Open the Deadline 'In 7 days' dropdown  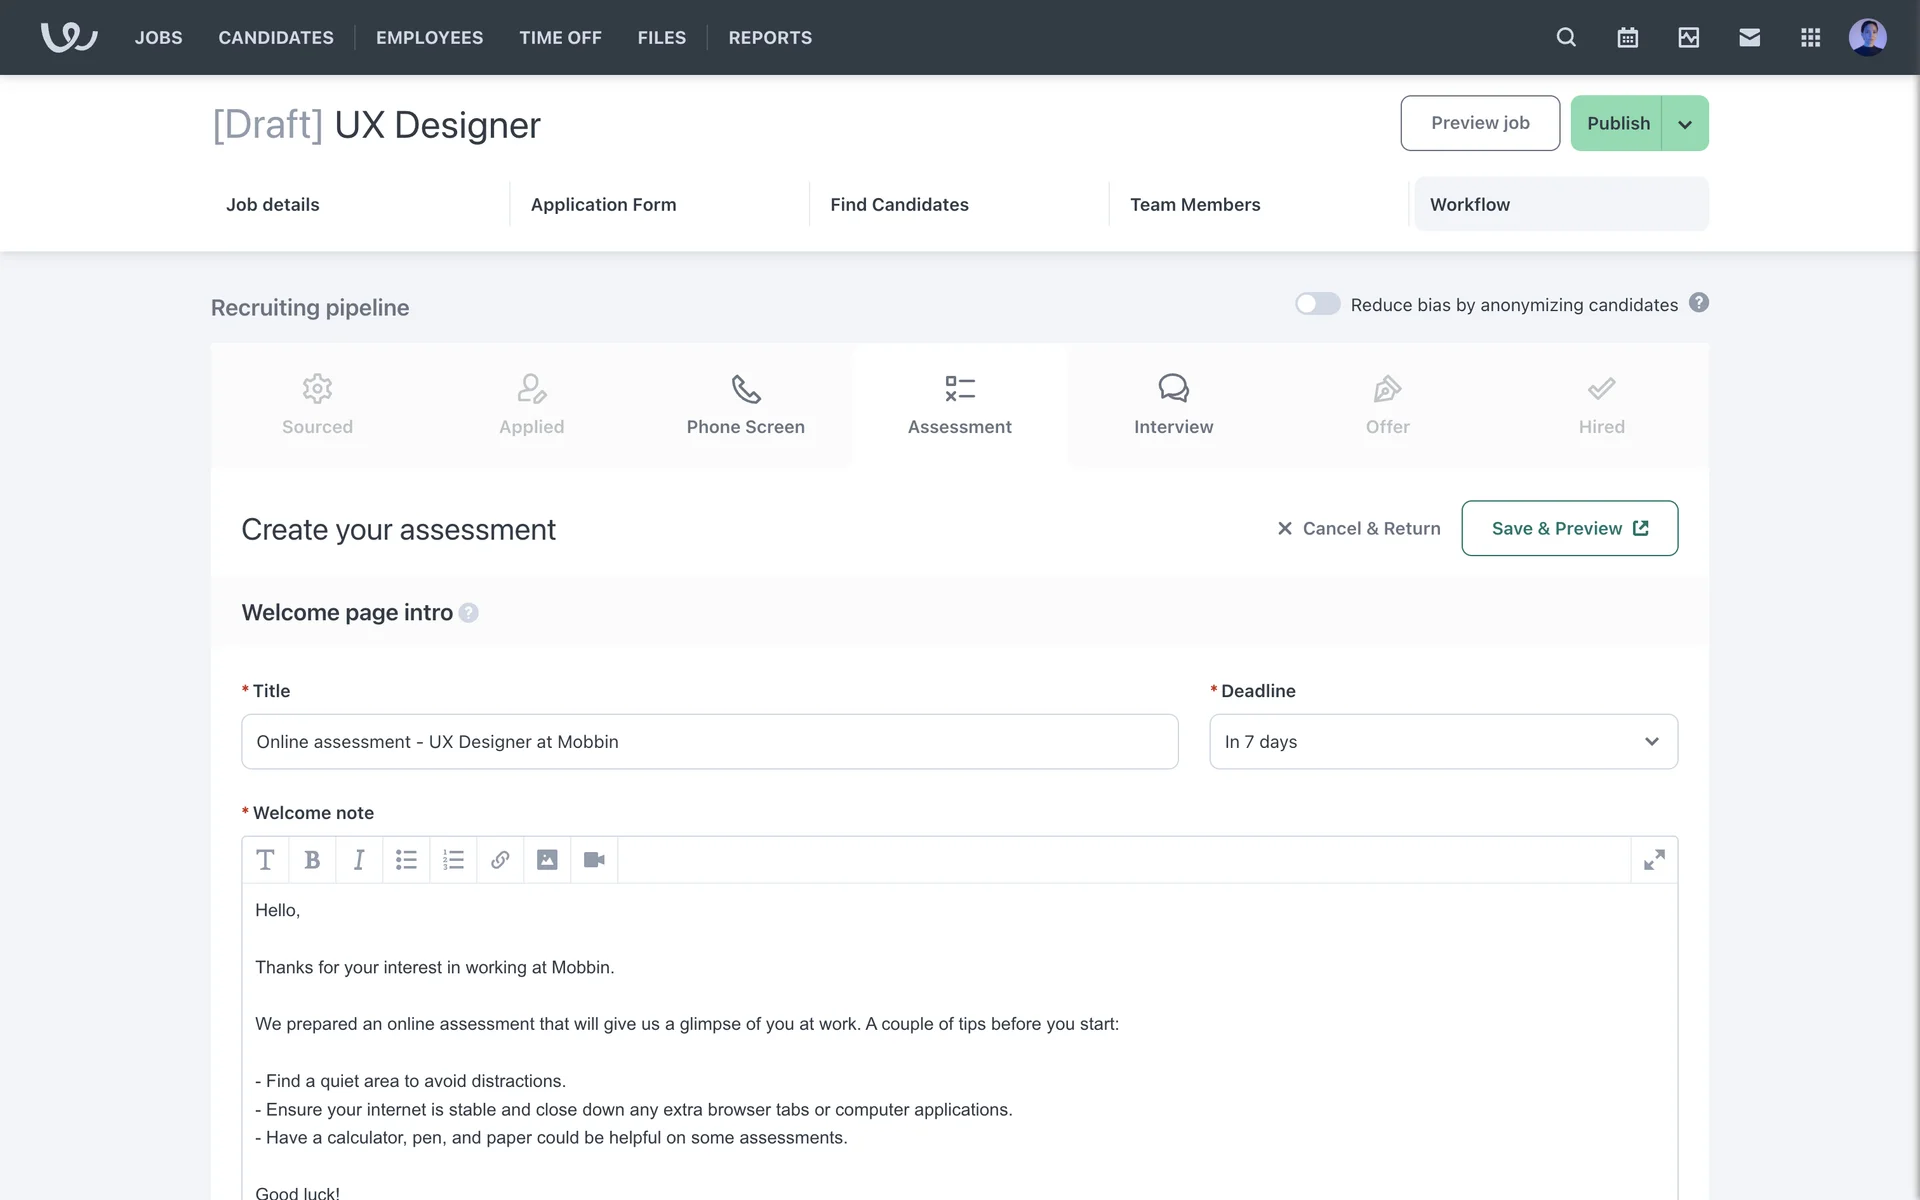click(x=1443, y=742)
